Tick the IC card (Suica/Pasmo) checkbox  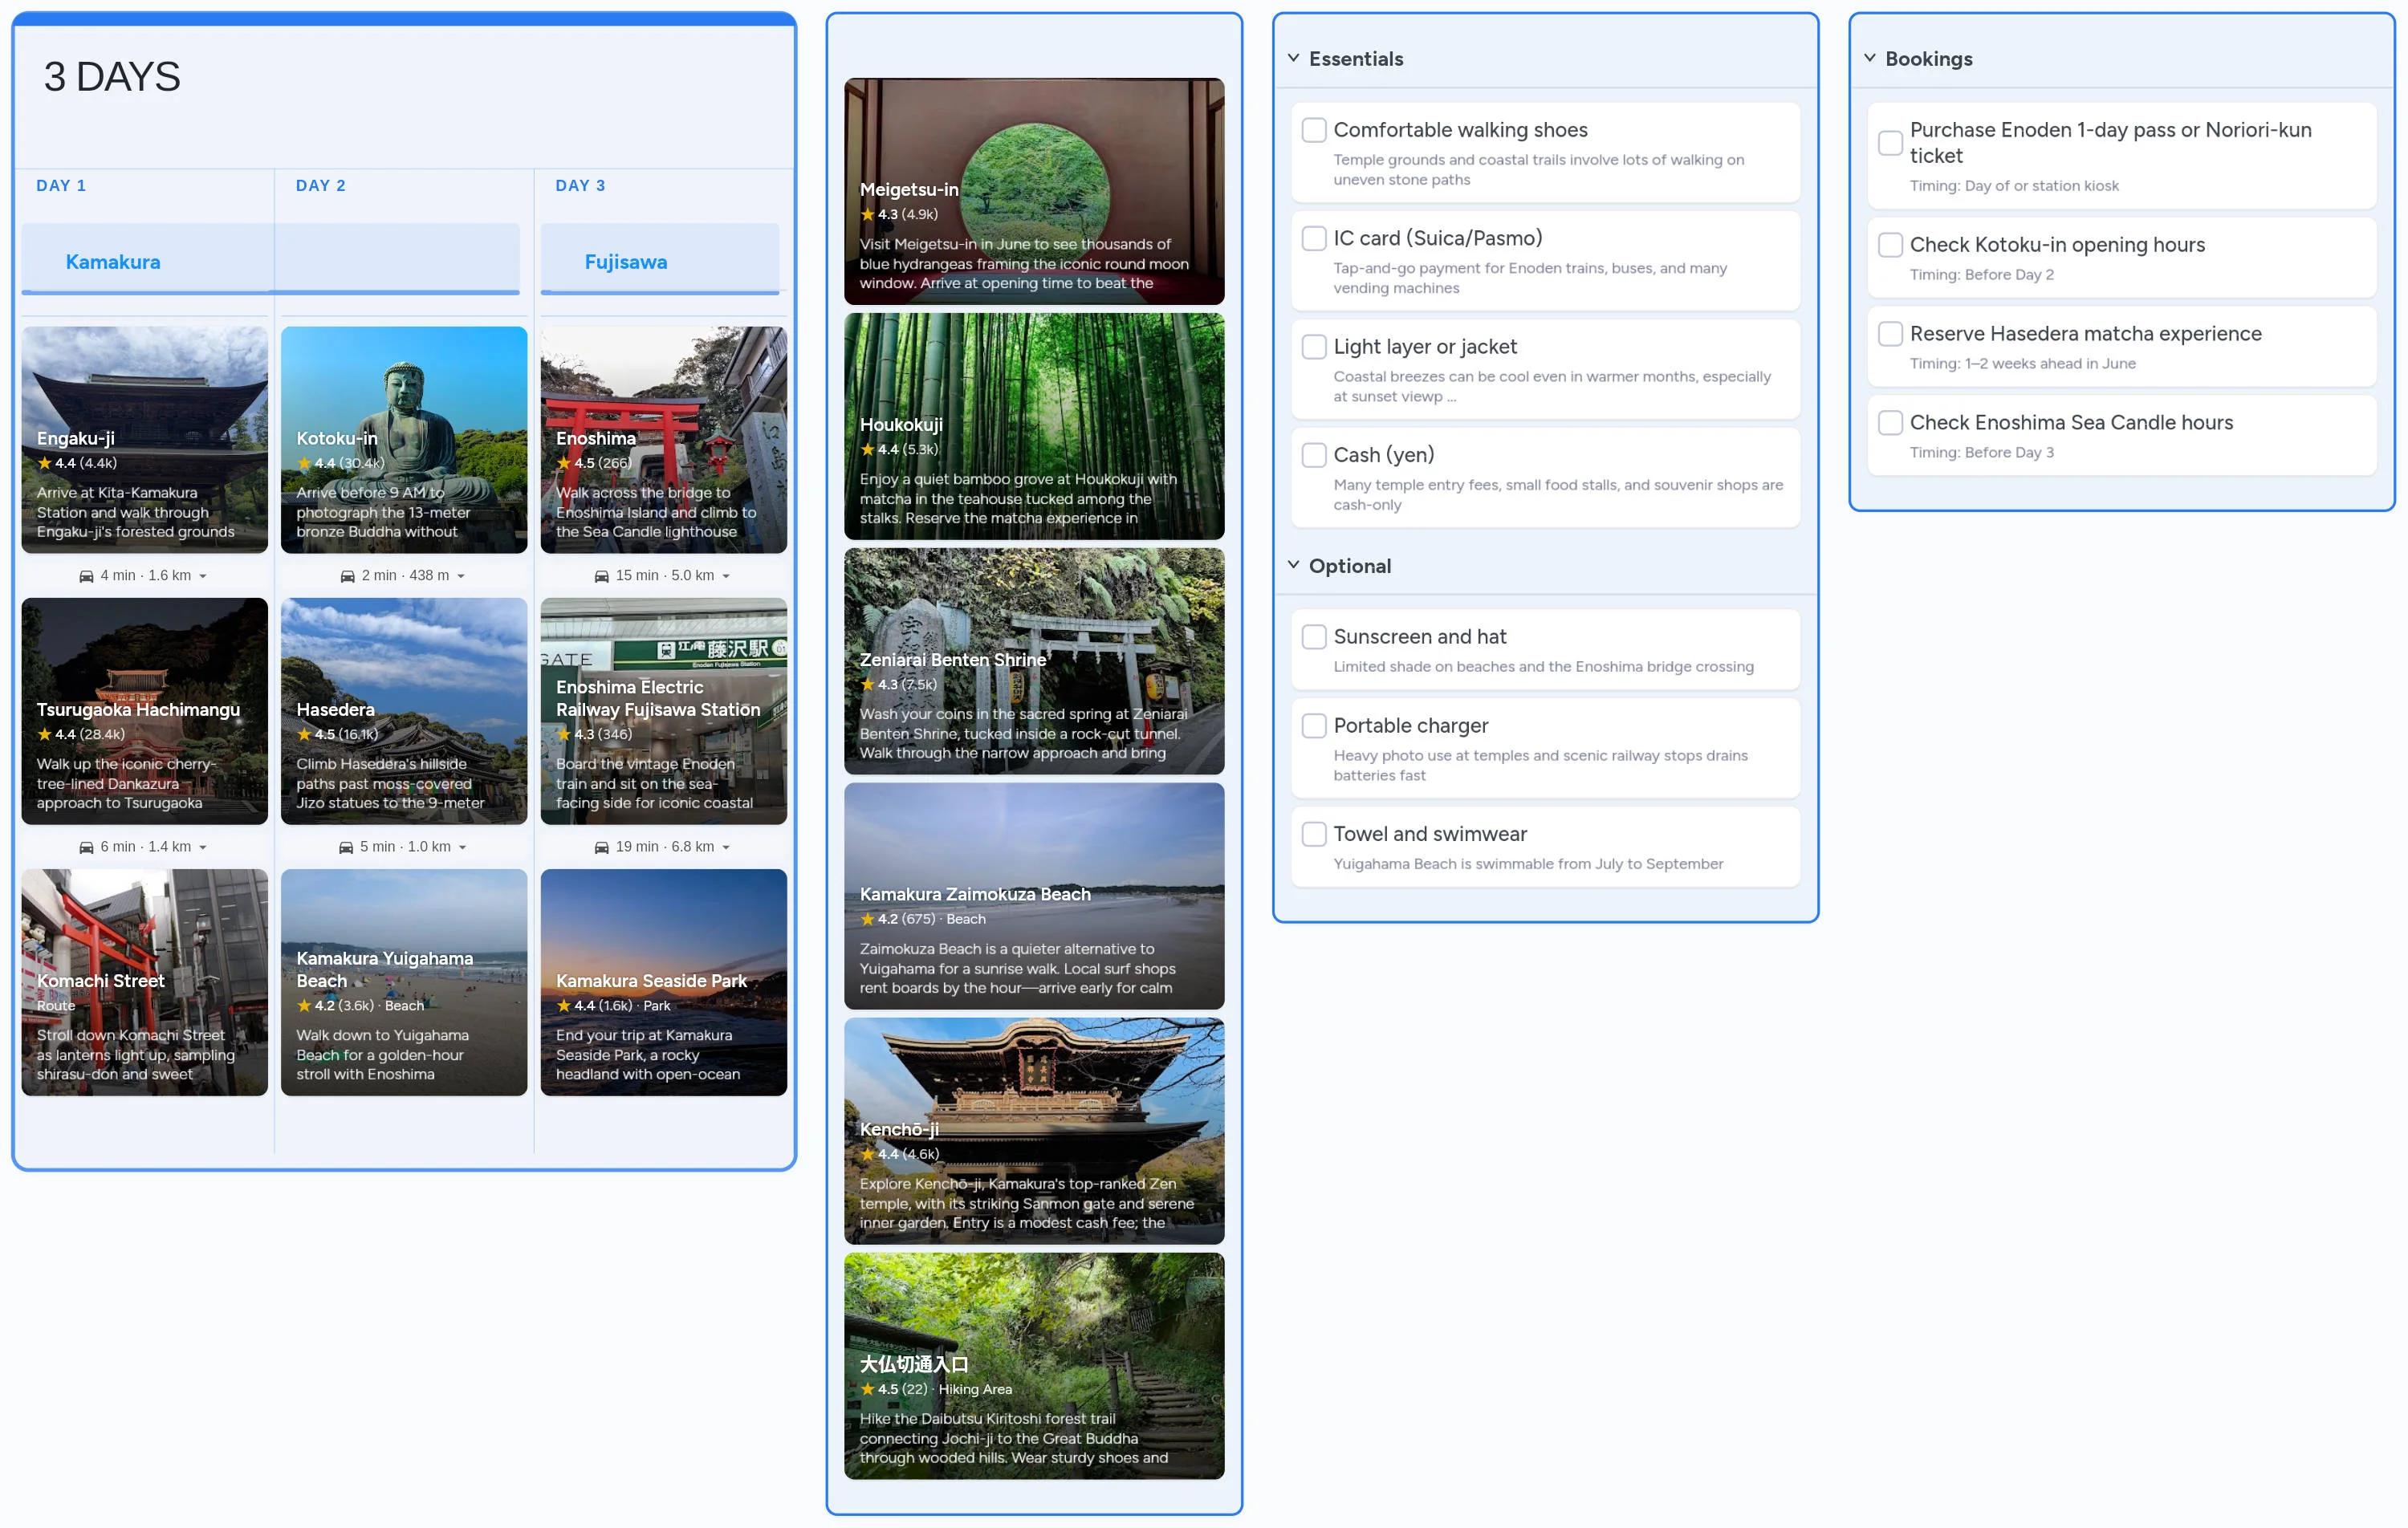coord(1313,238)
